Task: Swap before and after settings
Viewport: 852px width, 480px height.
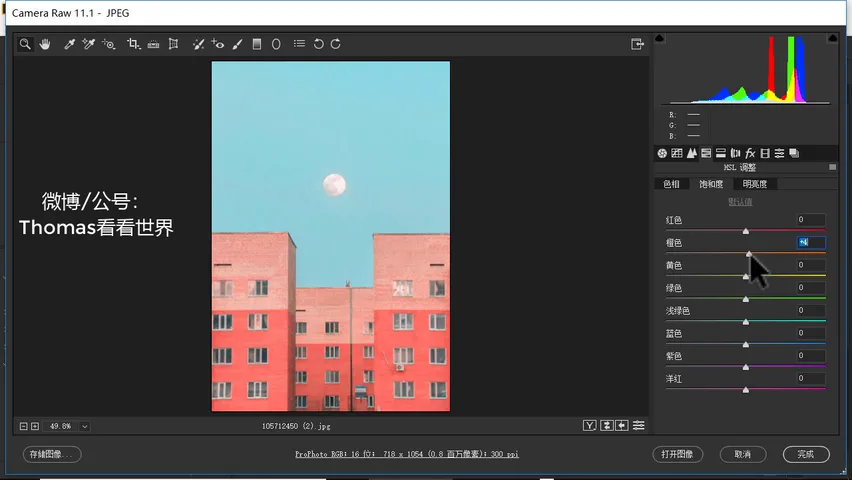Action: coord(607,426)
